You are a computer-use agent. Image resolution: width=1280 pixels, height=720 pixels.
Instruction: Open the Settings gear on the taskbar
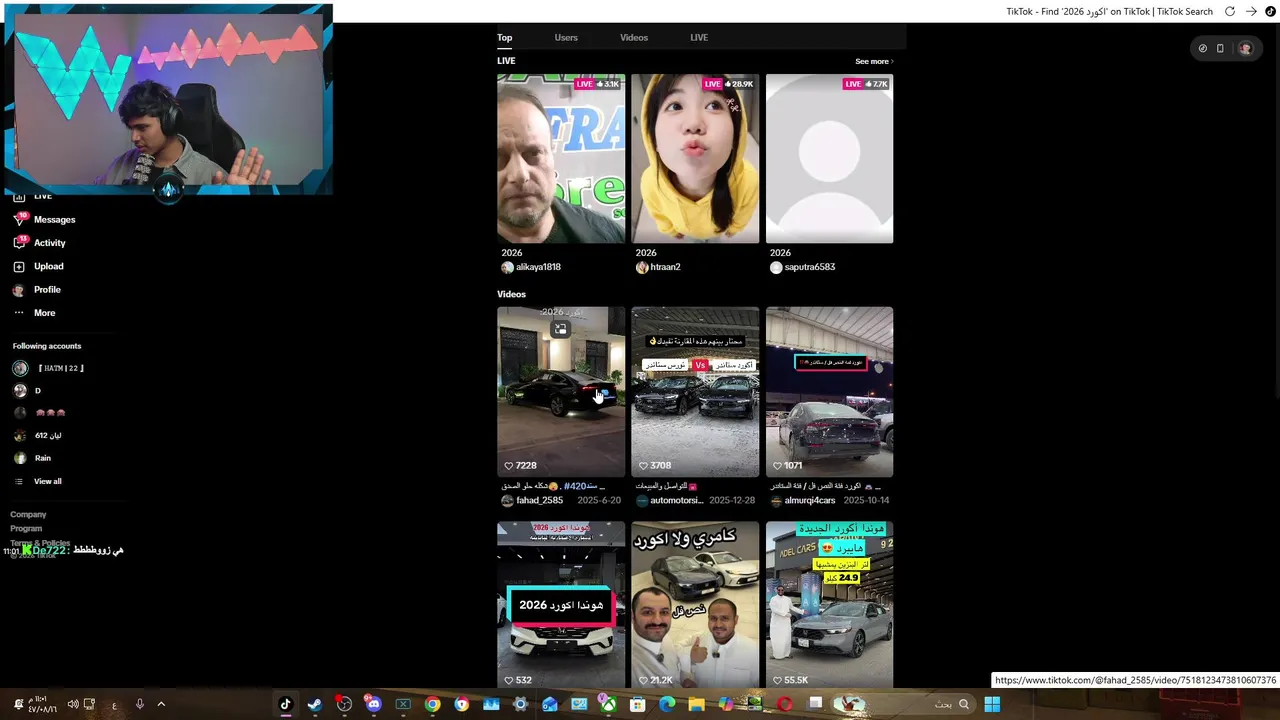click(x=520, y=704)
